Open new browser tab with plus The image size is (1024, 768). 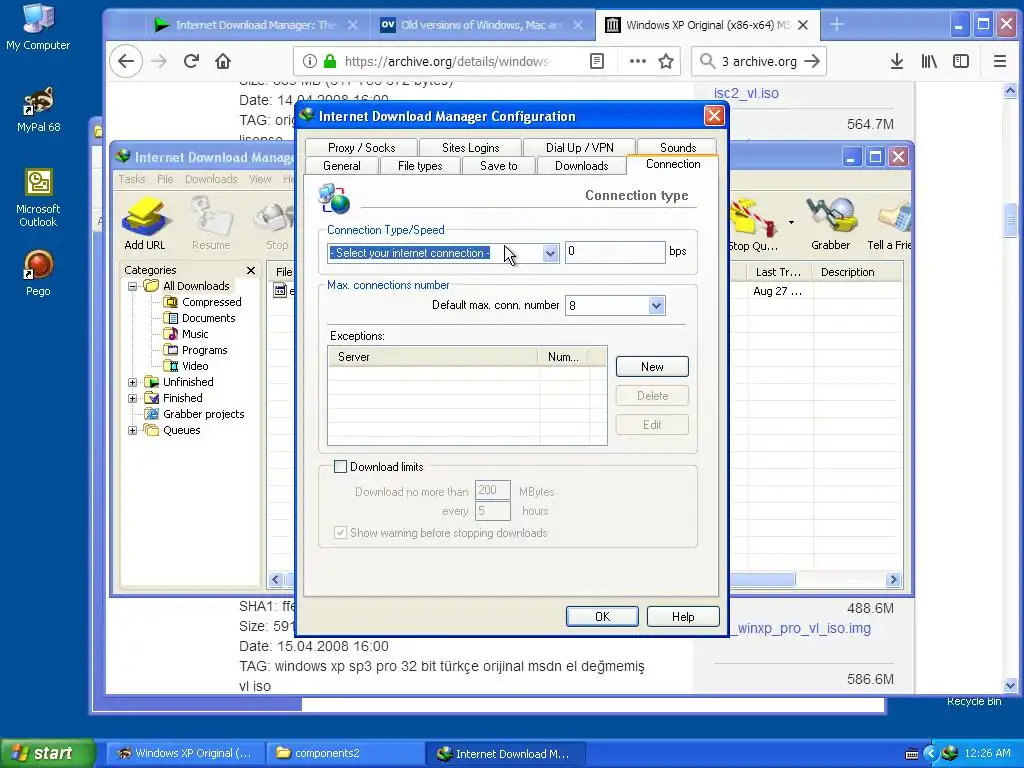click(x=837, y=25)
